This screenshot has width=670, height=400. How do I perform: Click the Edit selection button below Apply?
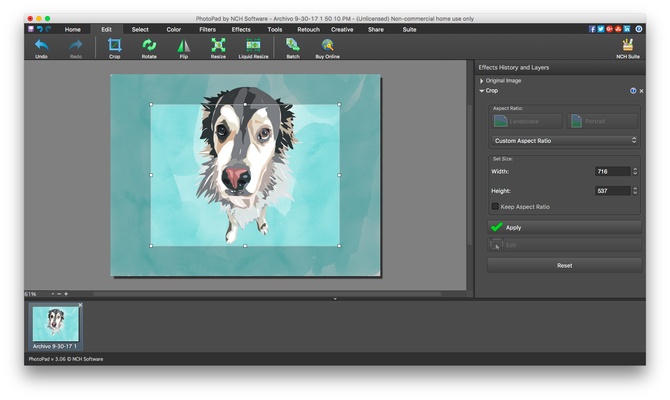click(x=564, y=245)
